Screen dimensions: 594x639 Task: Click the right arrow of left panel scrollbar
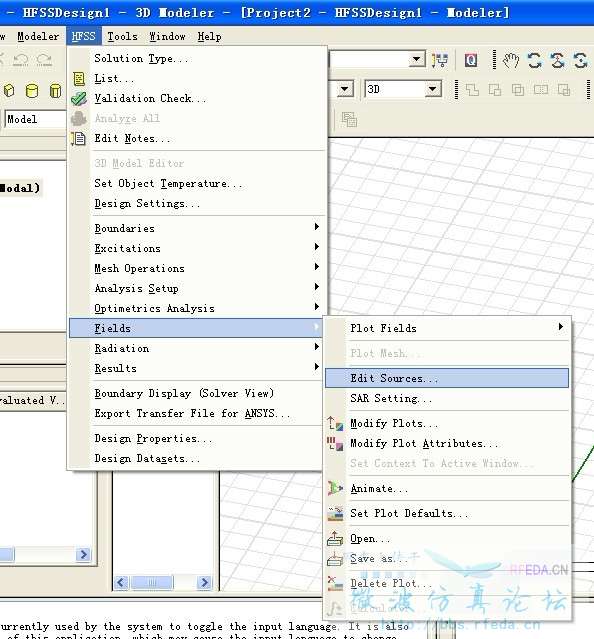[84, 555]
